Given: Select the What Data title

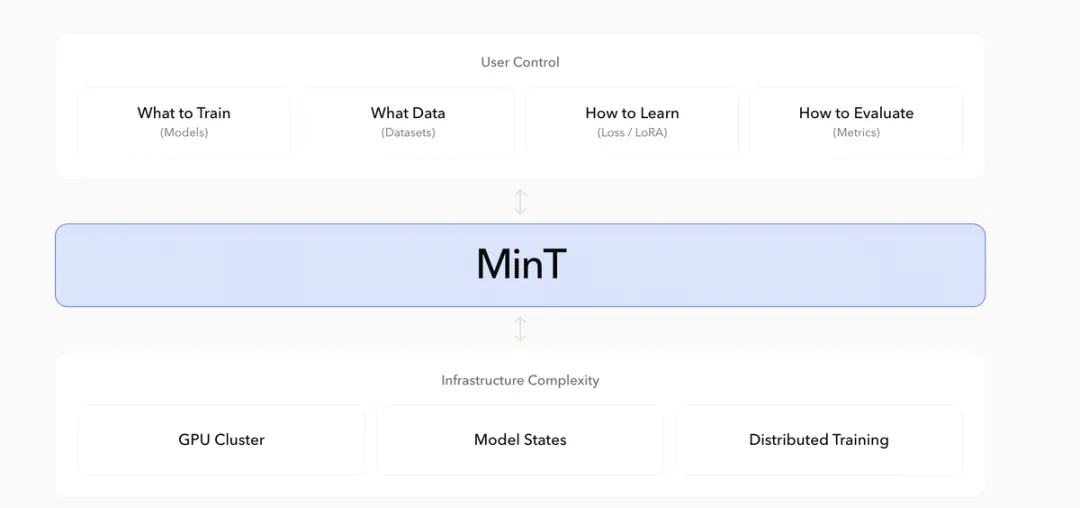Looking at the screenshot, I should click(x=408, y=113).
